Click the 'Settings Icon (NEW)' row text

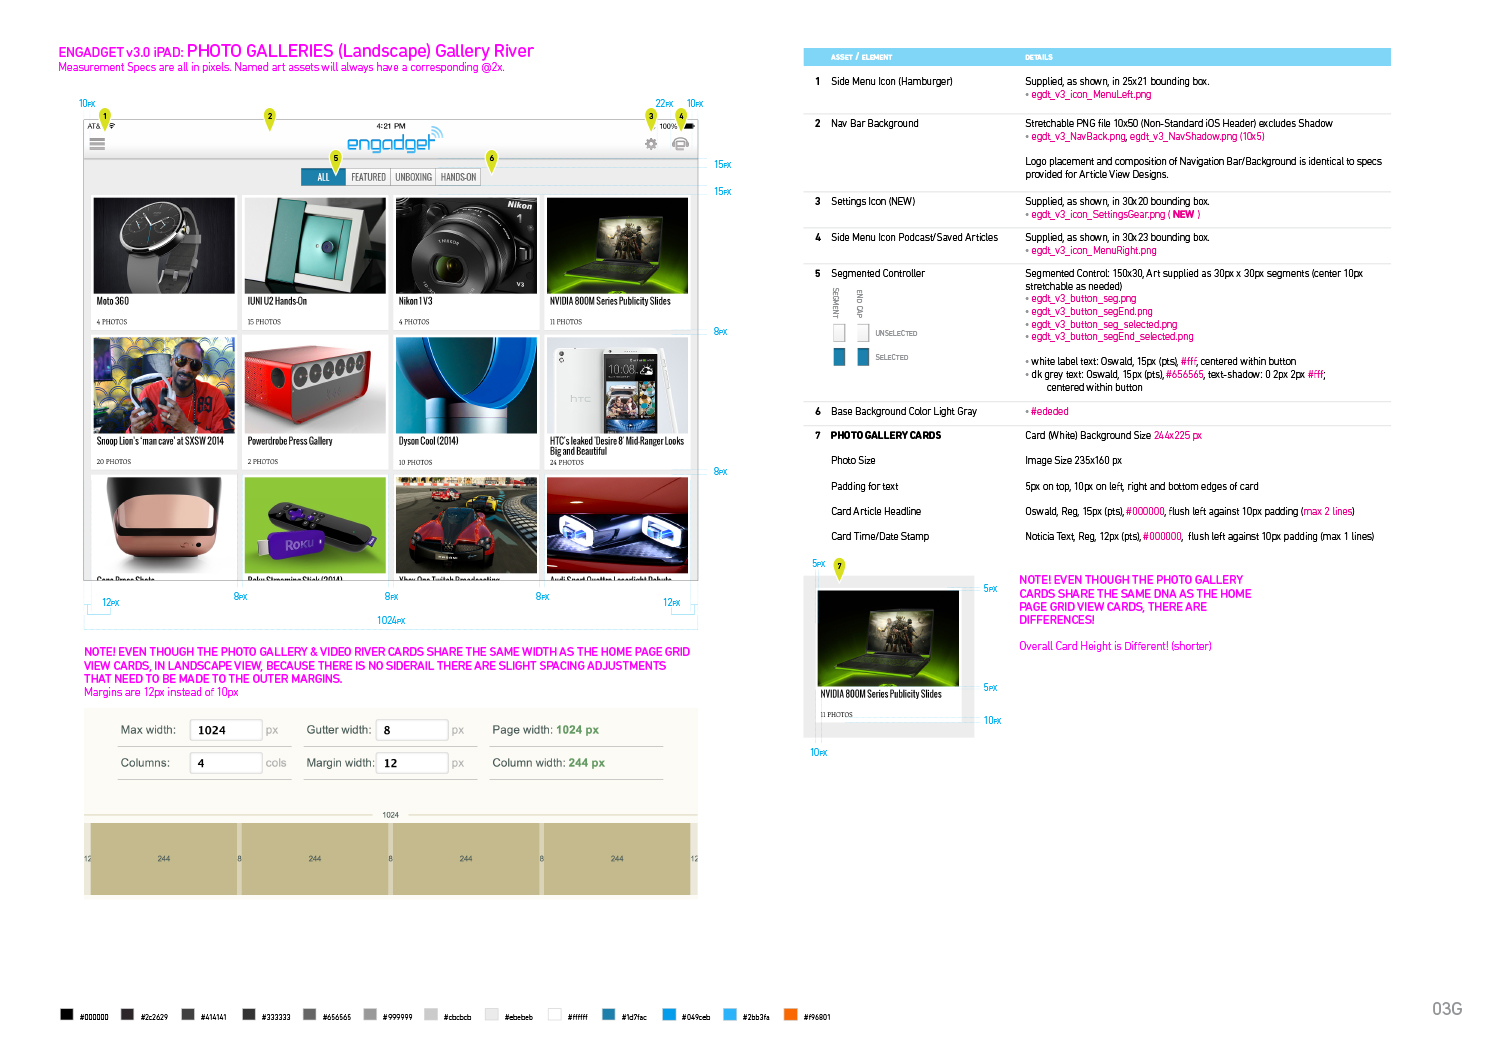[873, 202]
